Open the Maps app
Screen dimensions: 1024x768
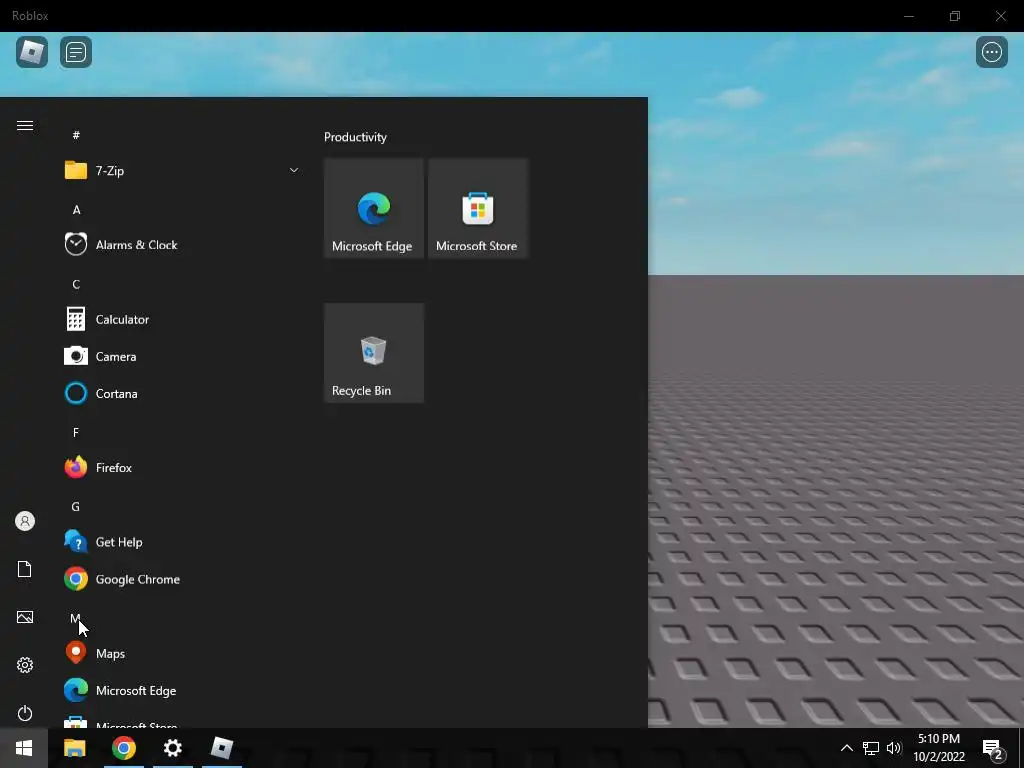(182, 654)
